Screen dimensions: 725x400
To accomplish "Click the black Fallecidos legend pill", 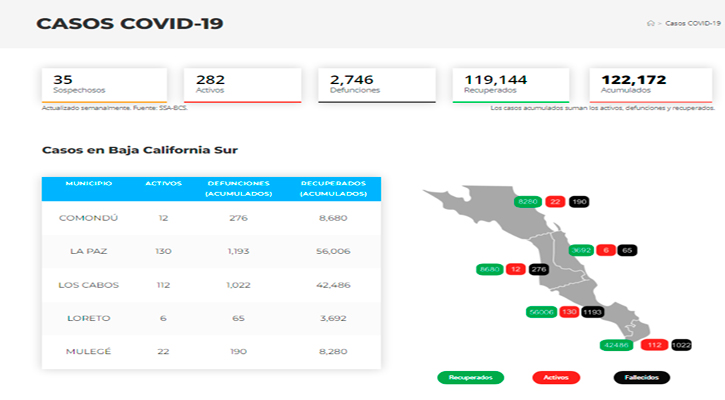I will coord(642,378).
